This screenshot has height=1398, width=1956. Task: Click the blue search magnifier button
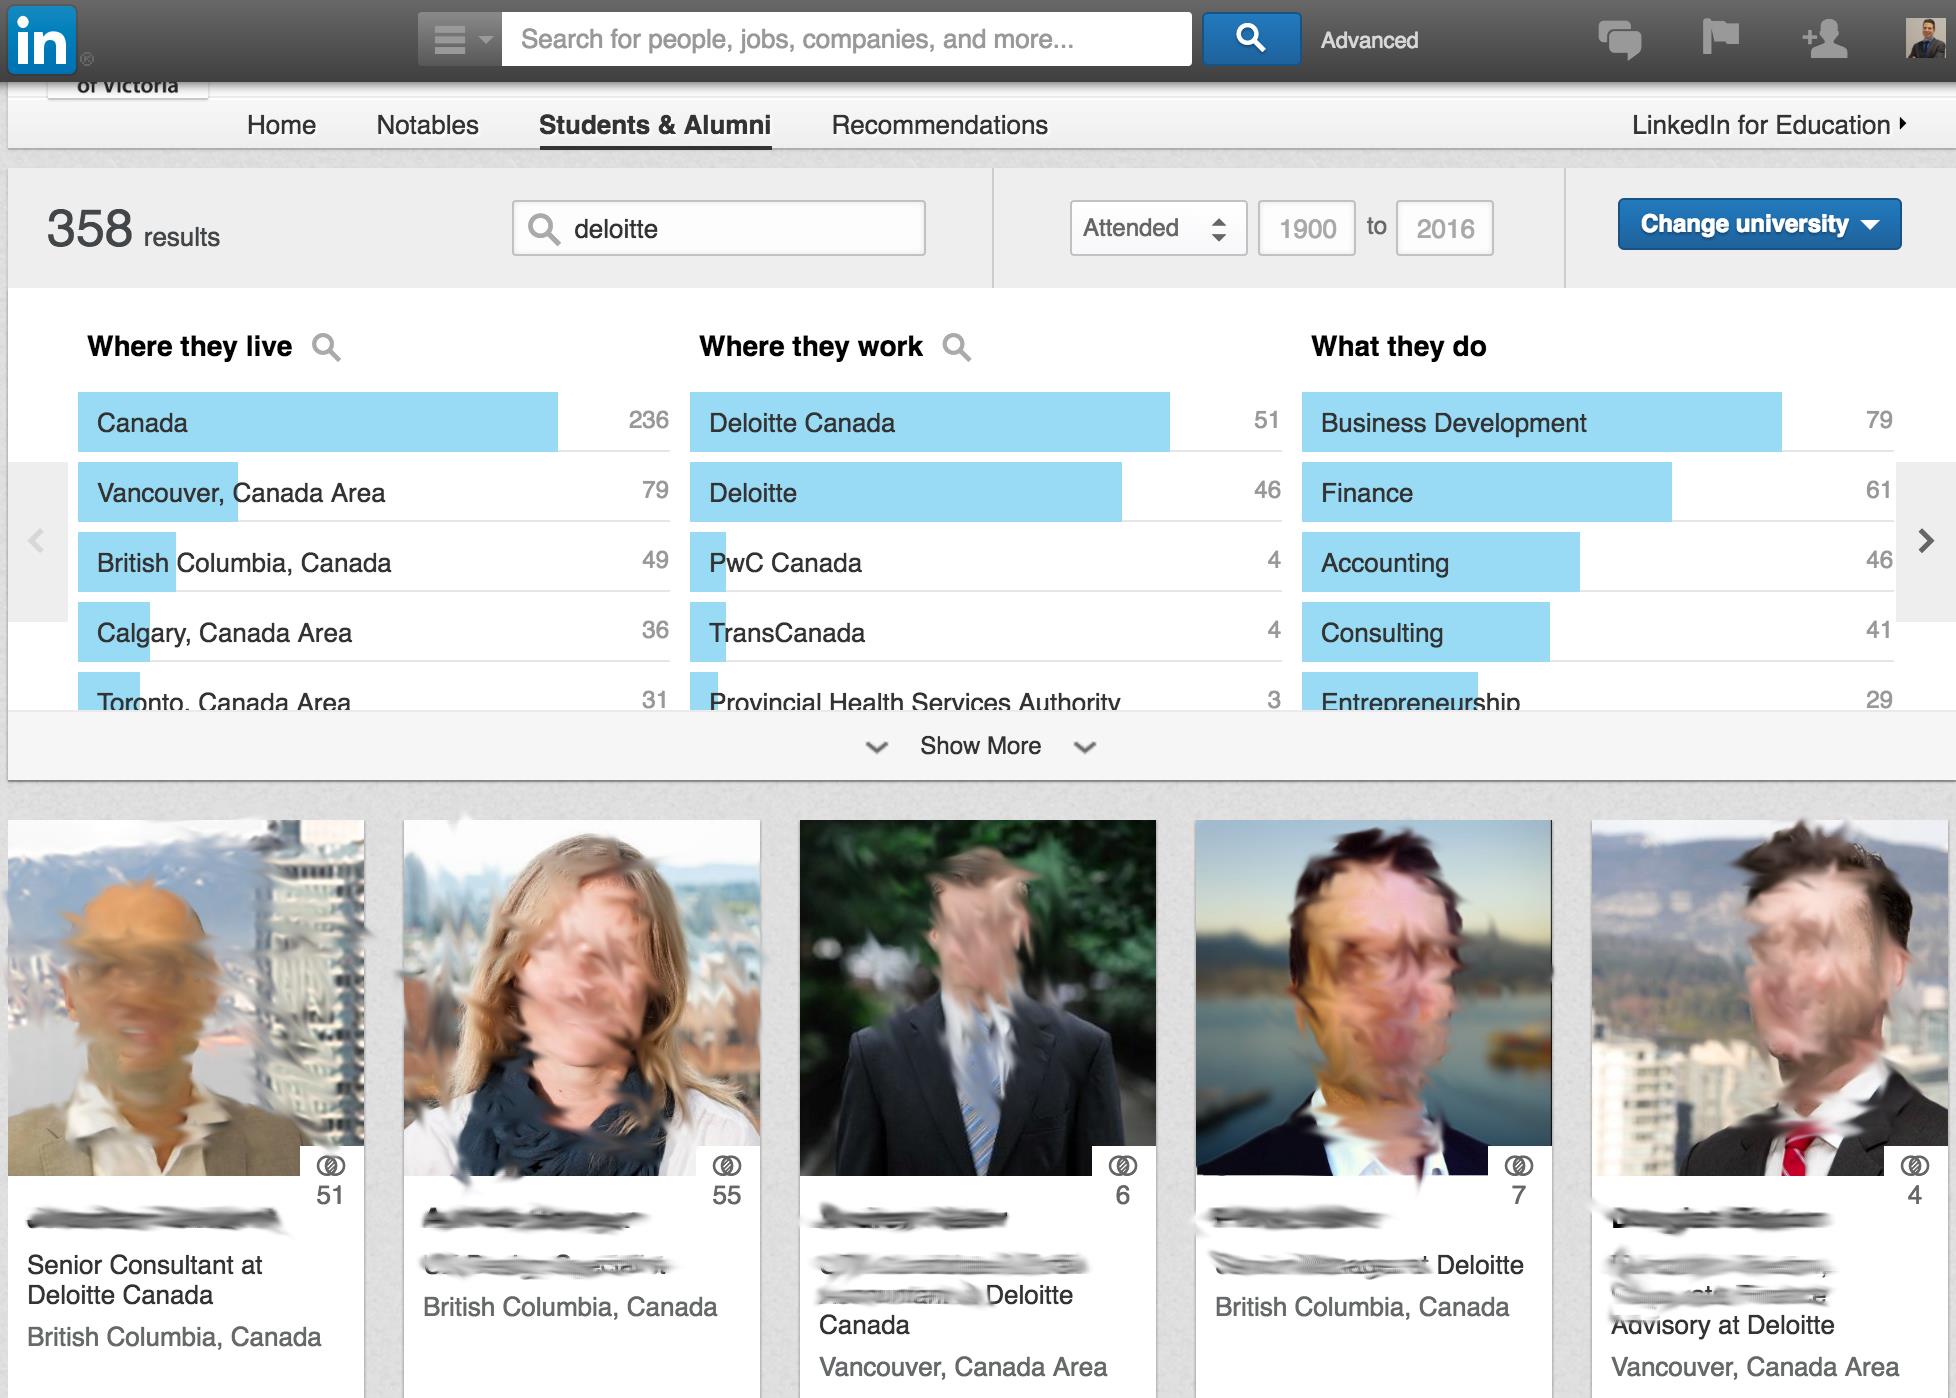pyautogui.click(x=1250, y=39)
